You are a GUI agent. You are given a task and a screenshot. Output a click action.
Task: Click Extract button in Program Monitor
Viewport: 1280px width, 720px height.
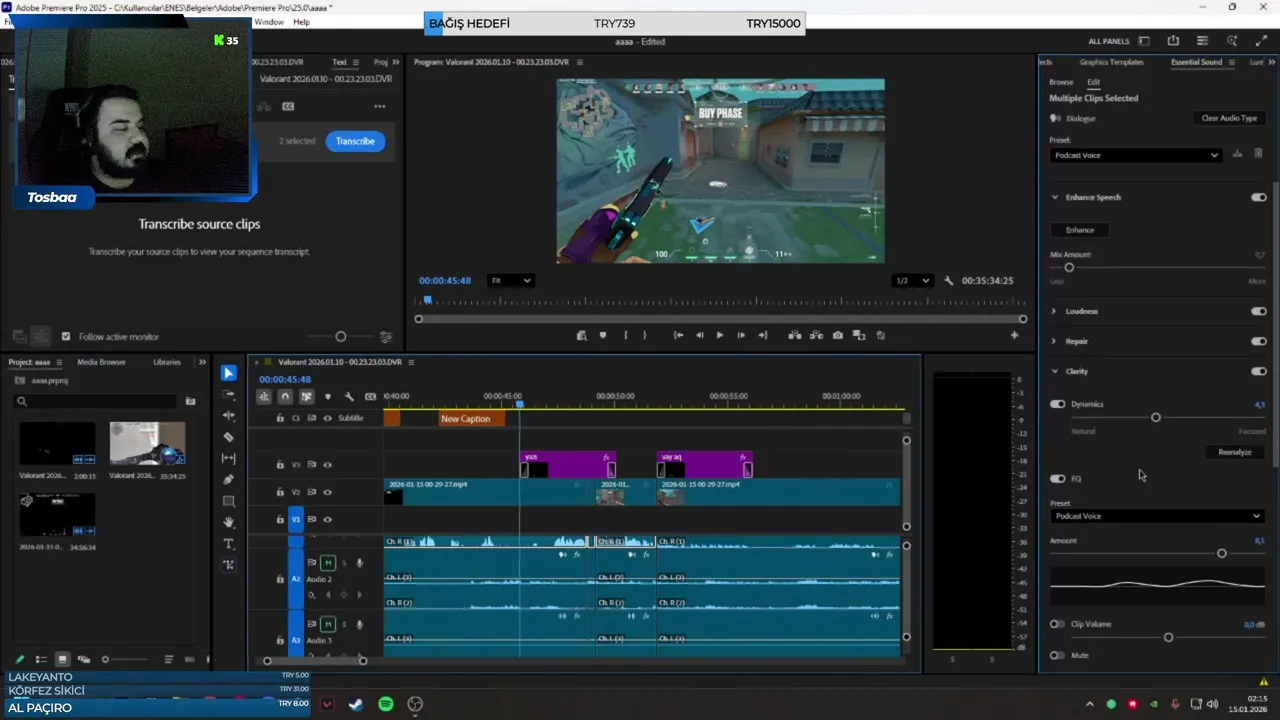coord(816,335)
